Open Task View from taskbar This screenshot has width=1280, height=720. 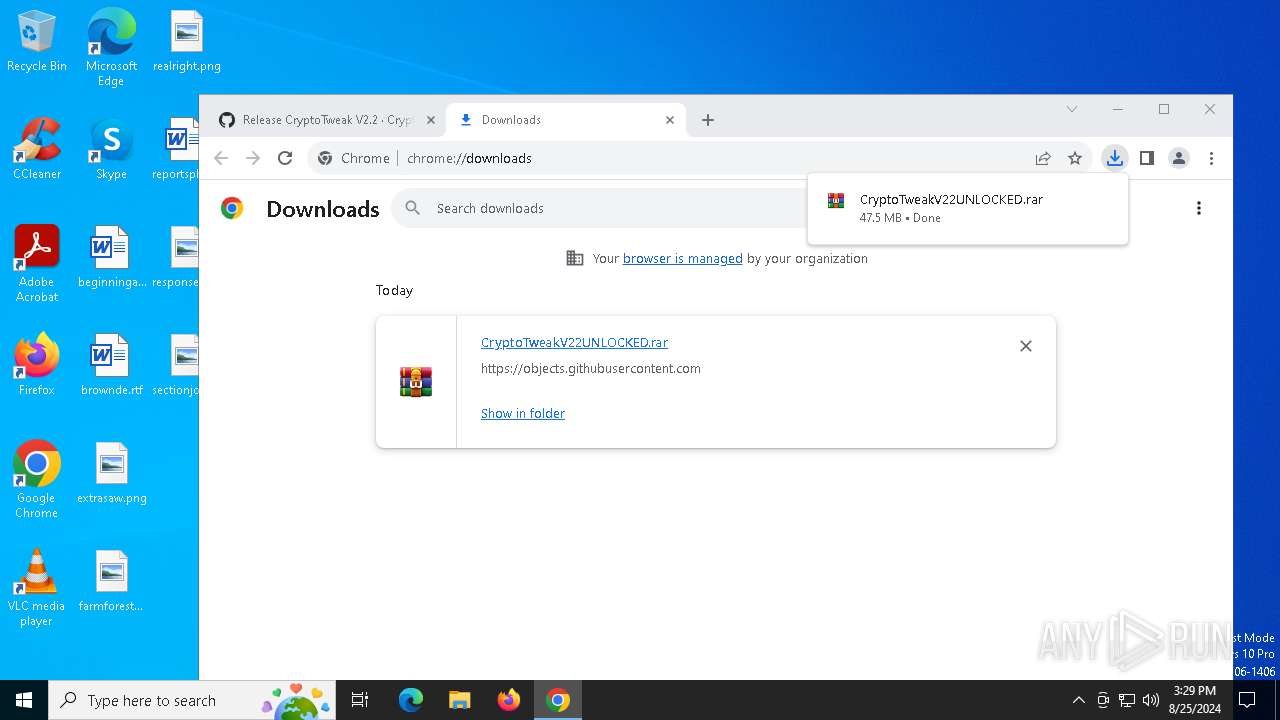click(x=360, y=700)
